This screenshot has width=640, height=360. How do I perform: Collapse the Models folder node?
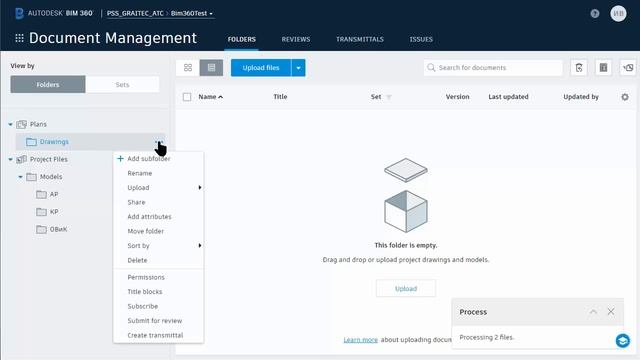(20, 177)
